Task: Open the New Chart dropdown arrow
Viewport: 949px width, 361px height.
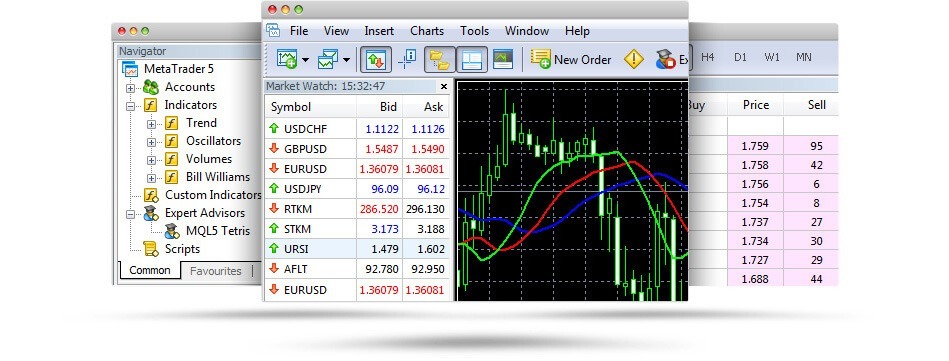Action: [x=305, y=59]
